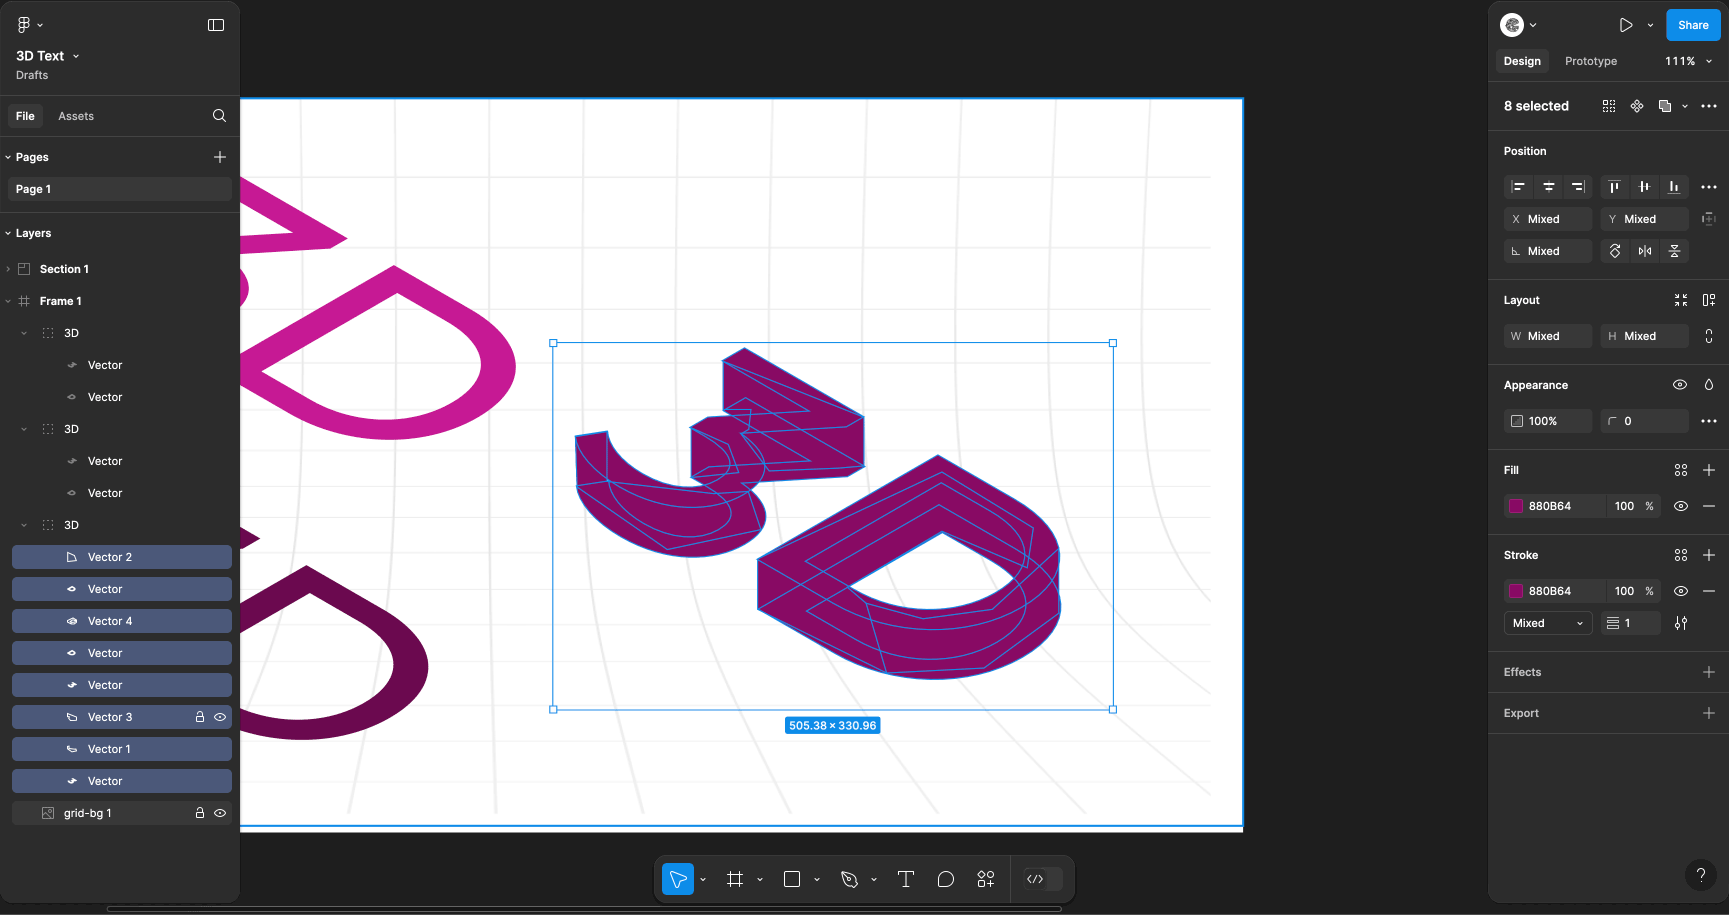Select the Text tool
Viewport: 1729px width, 915px height.
coord(906,879)
